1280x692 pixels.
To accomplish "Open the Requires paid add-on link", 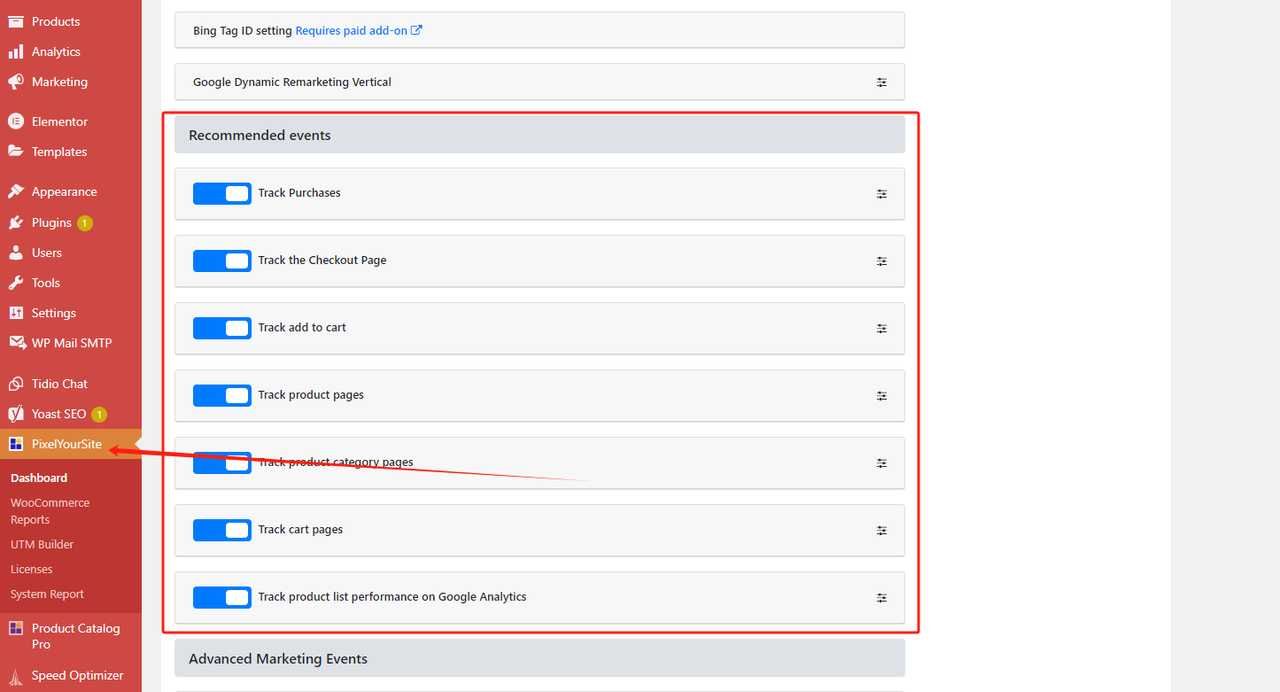I will coord(351,30).
